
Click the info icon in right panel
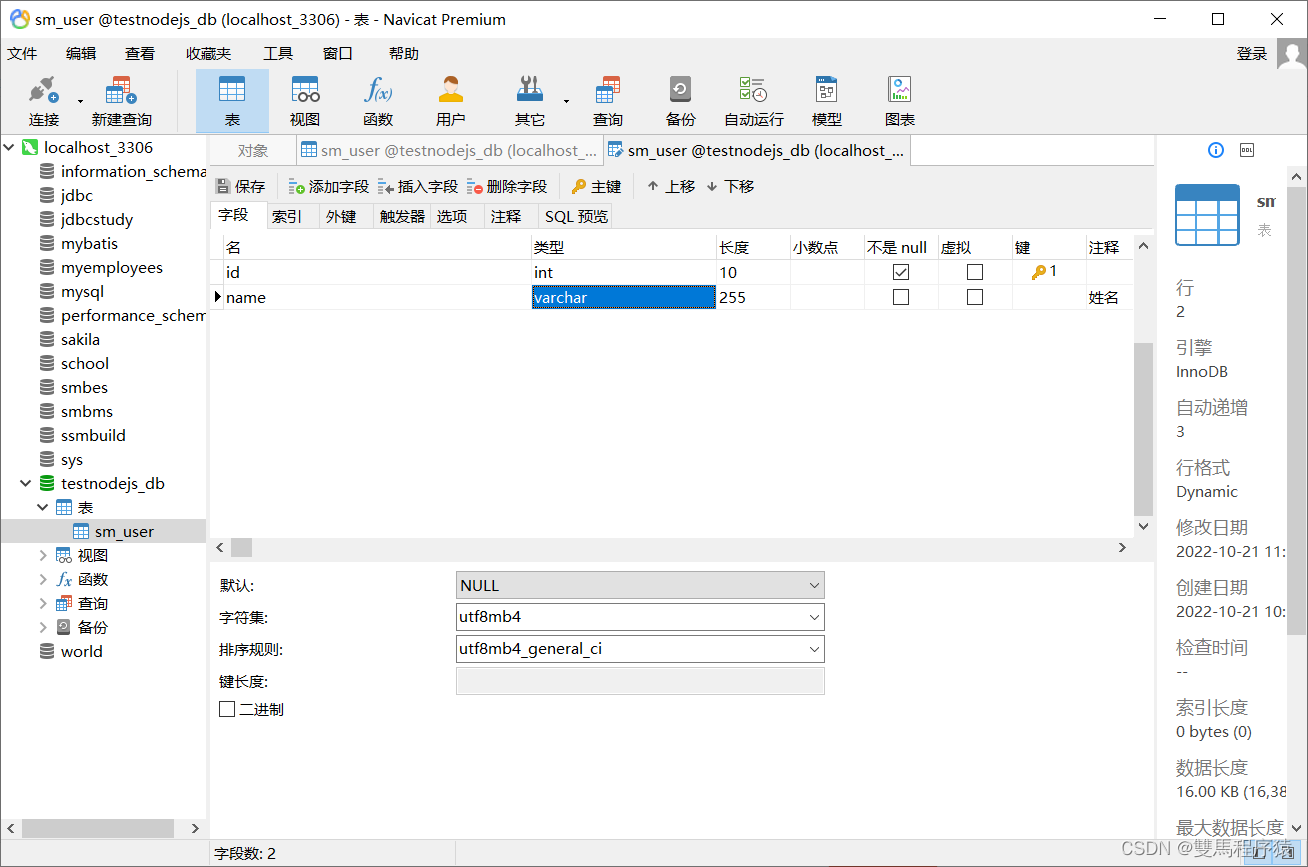tap(1216, 150)
